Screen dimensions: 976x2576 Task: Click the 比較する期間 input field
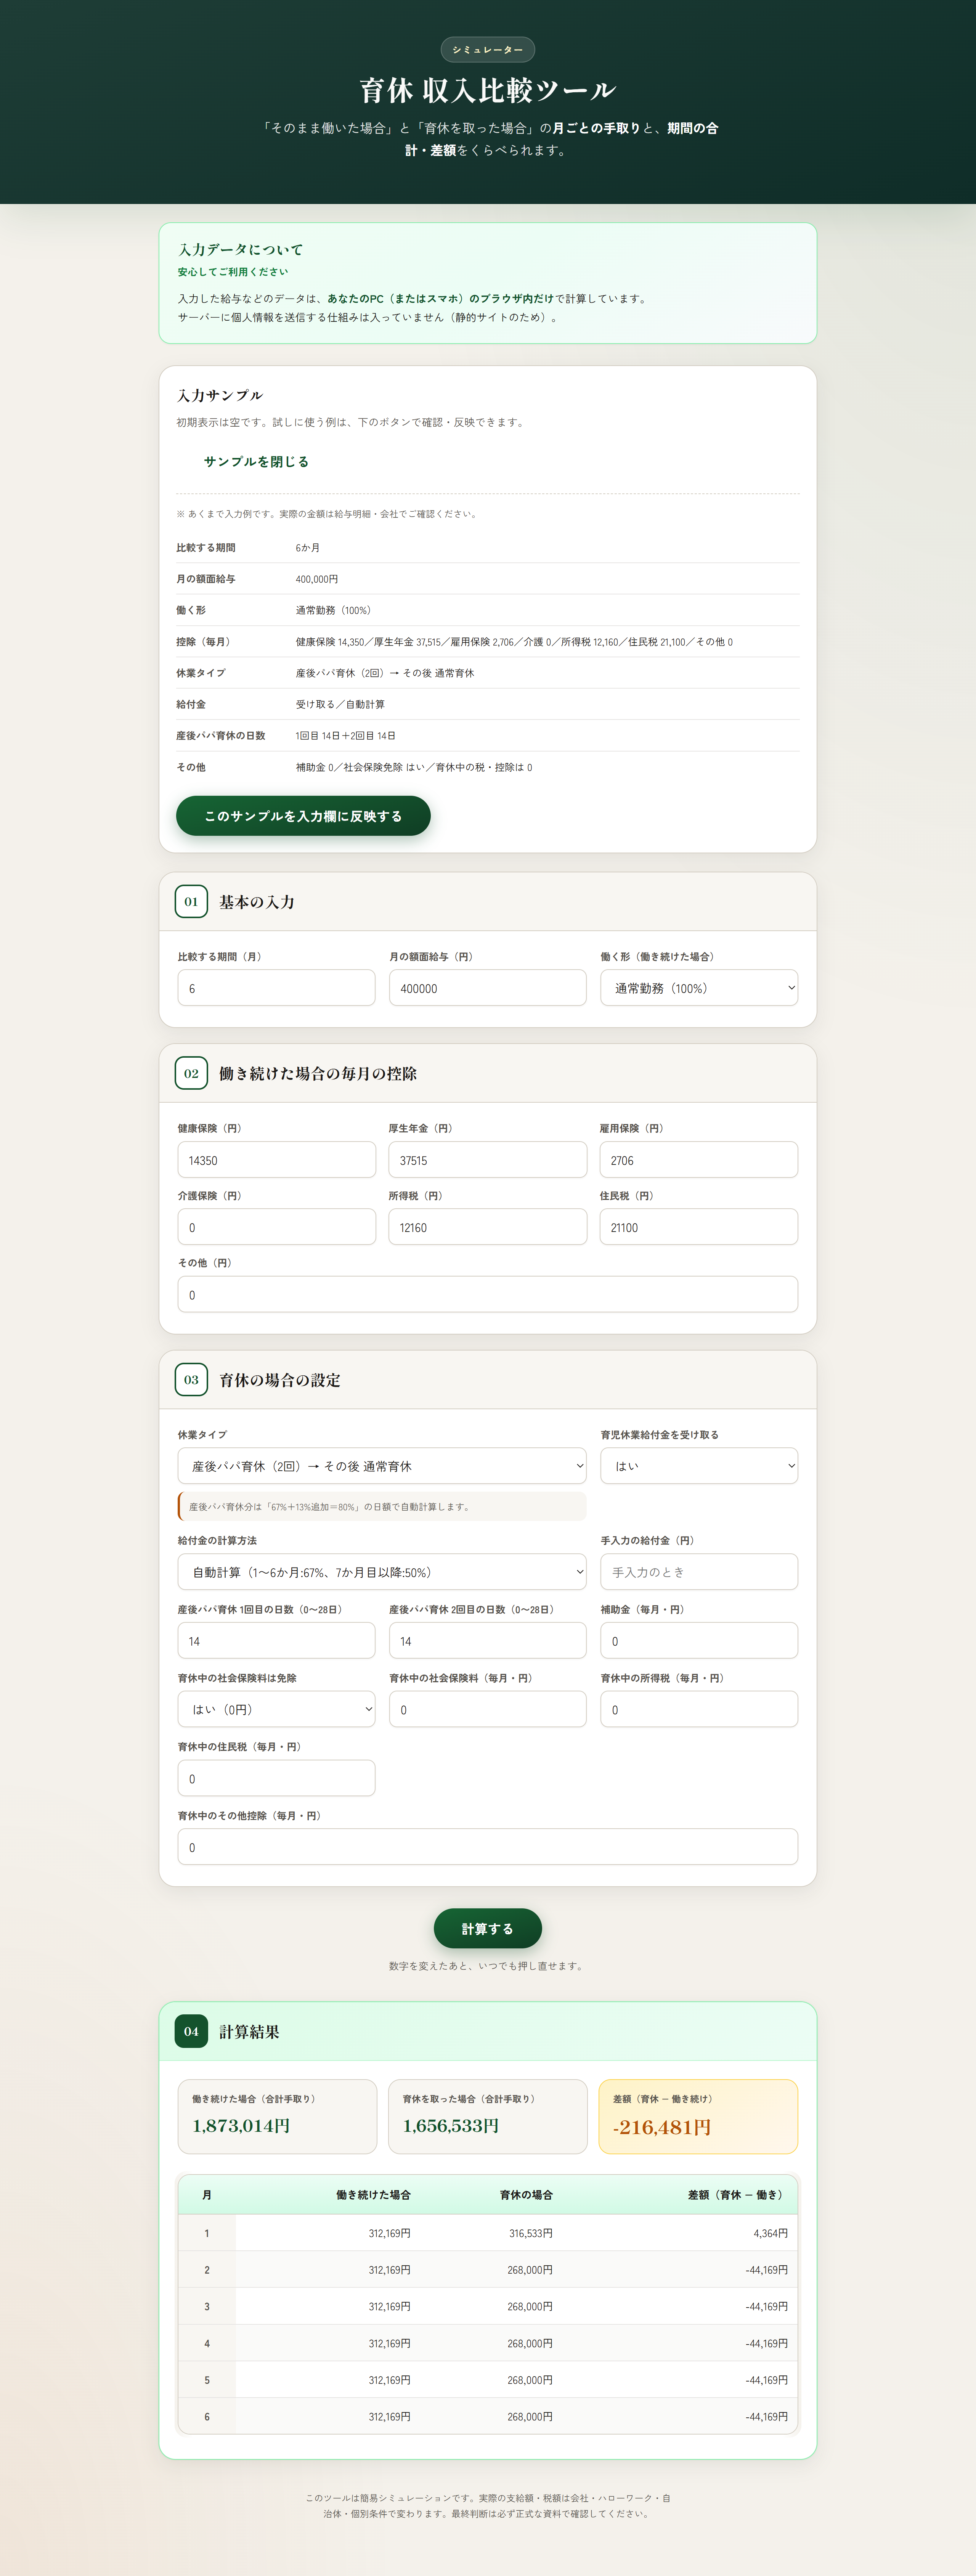tap(276, 988)
